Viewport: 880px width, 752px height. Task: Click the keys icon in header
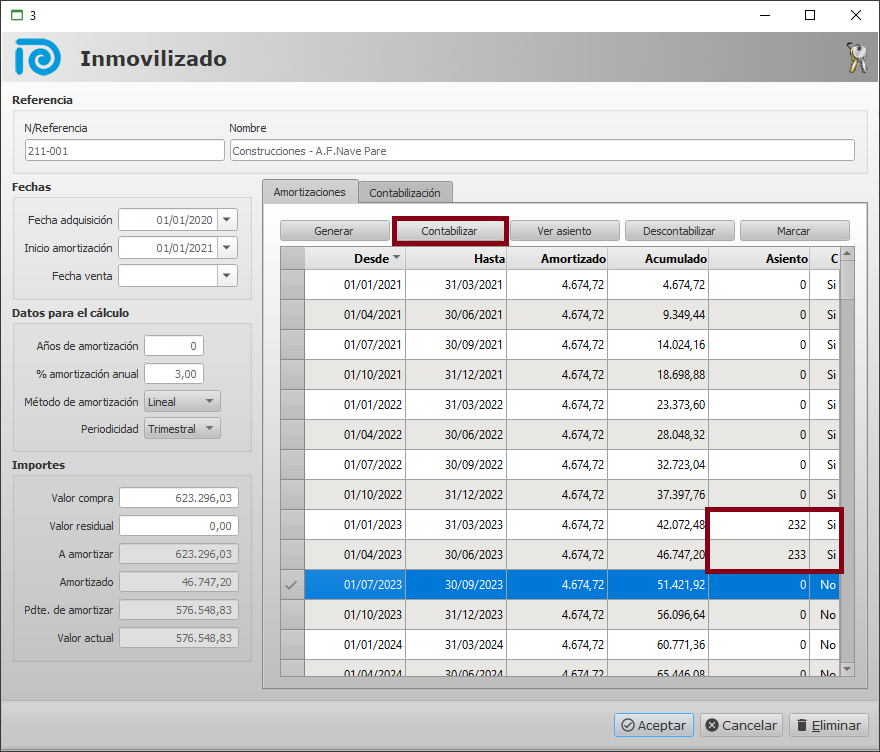[855, 59]
